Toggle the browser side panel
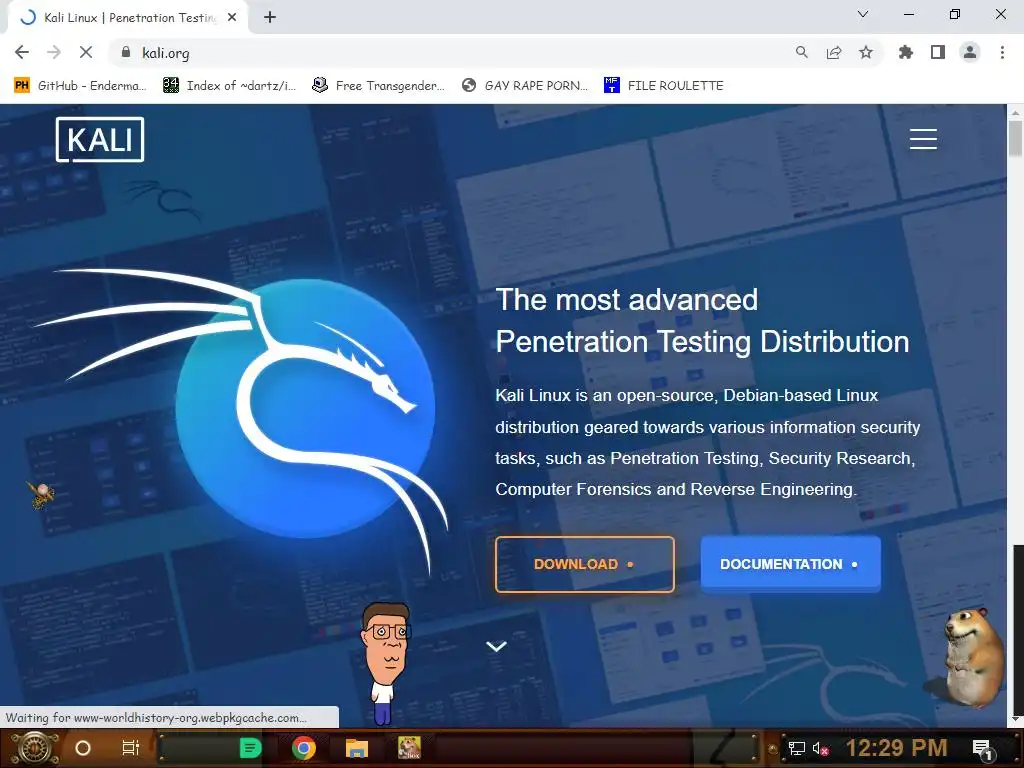The image size is (1024, 768). (x=938, y=52)
